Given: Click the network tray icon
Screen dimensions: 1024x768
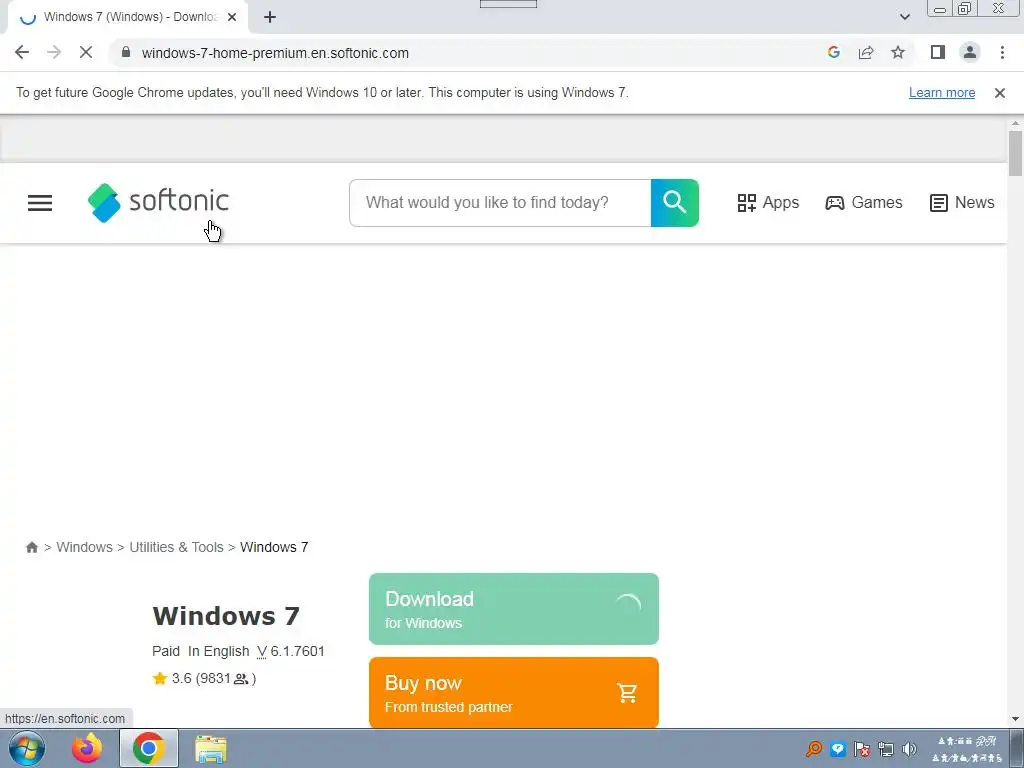Looking at the screenshot, I should point(886,749).
